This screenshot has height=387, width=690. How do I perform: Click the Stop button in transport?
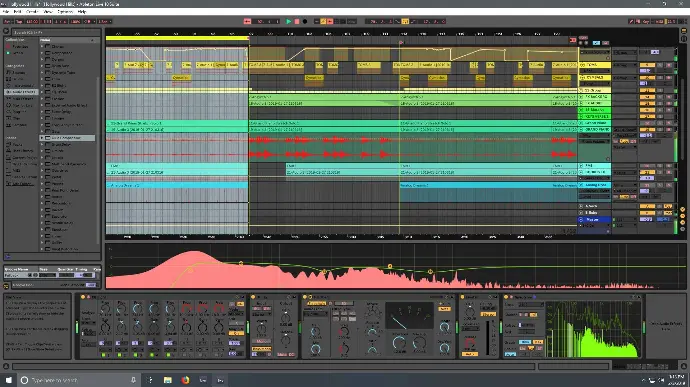click(297, 21)
